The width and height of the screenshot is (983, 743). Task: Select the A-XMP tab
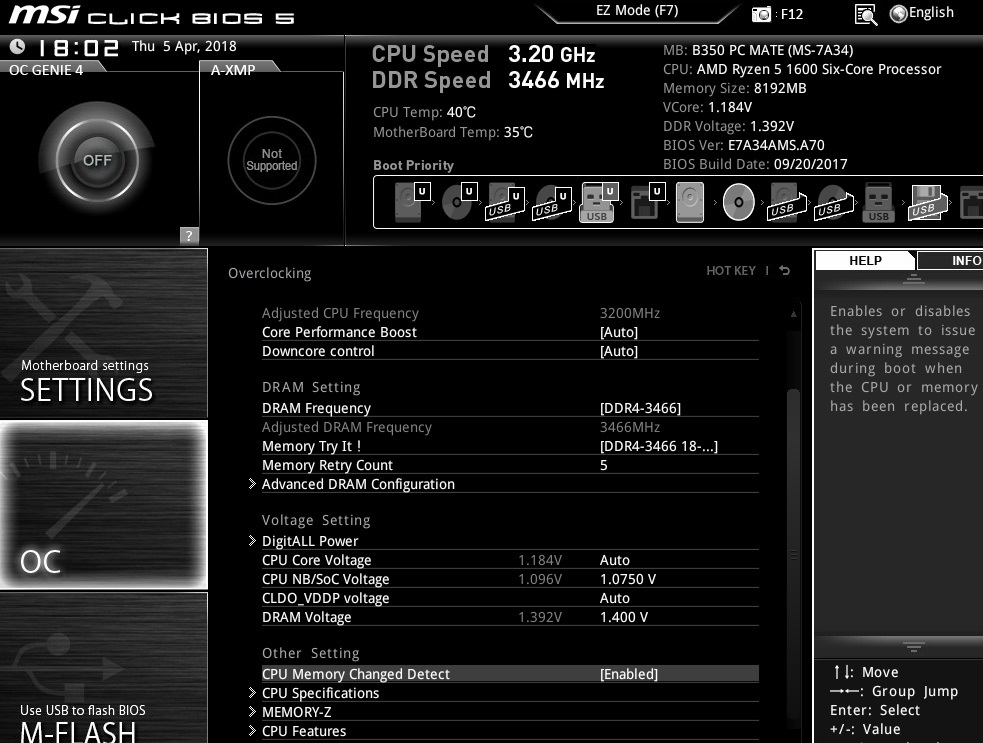pyautogui.click(x=233, y=70)
